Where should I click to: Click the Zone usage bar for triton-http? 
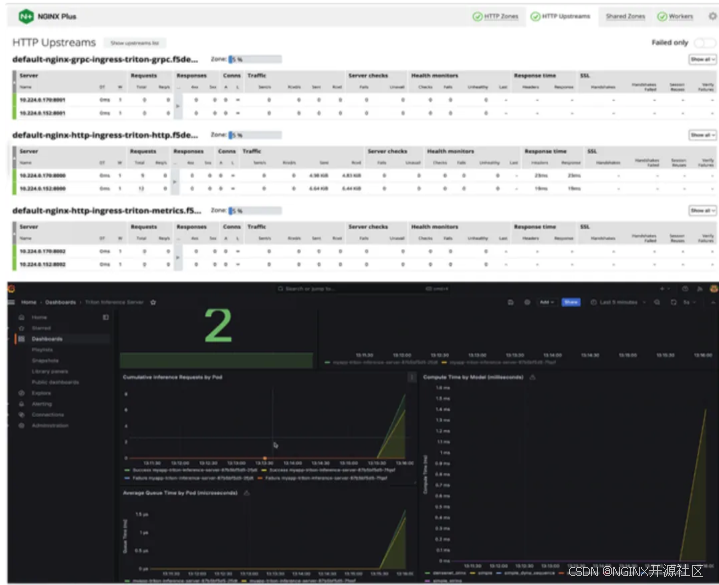coord(255,135)
